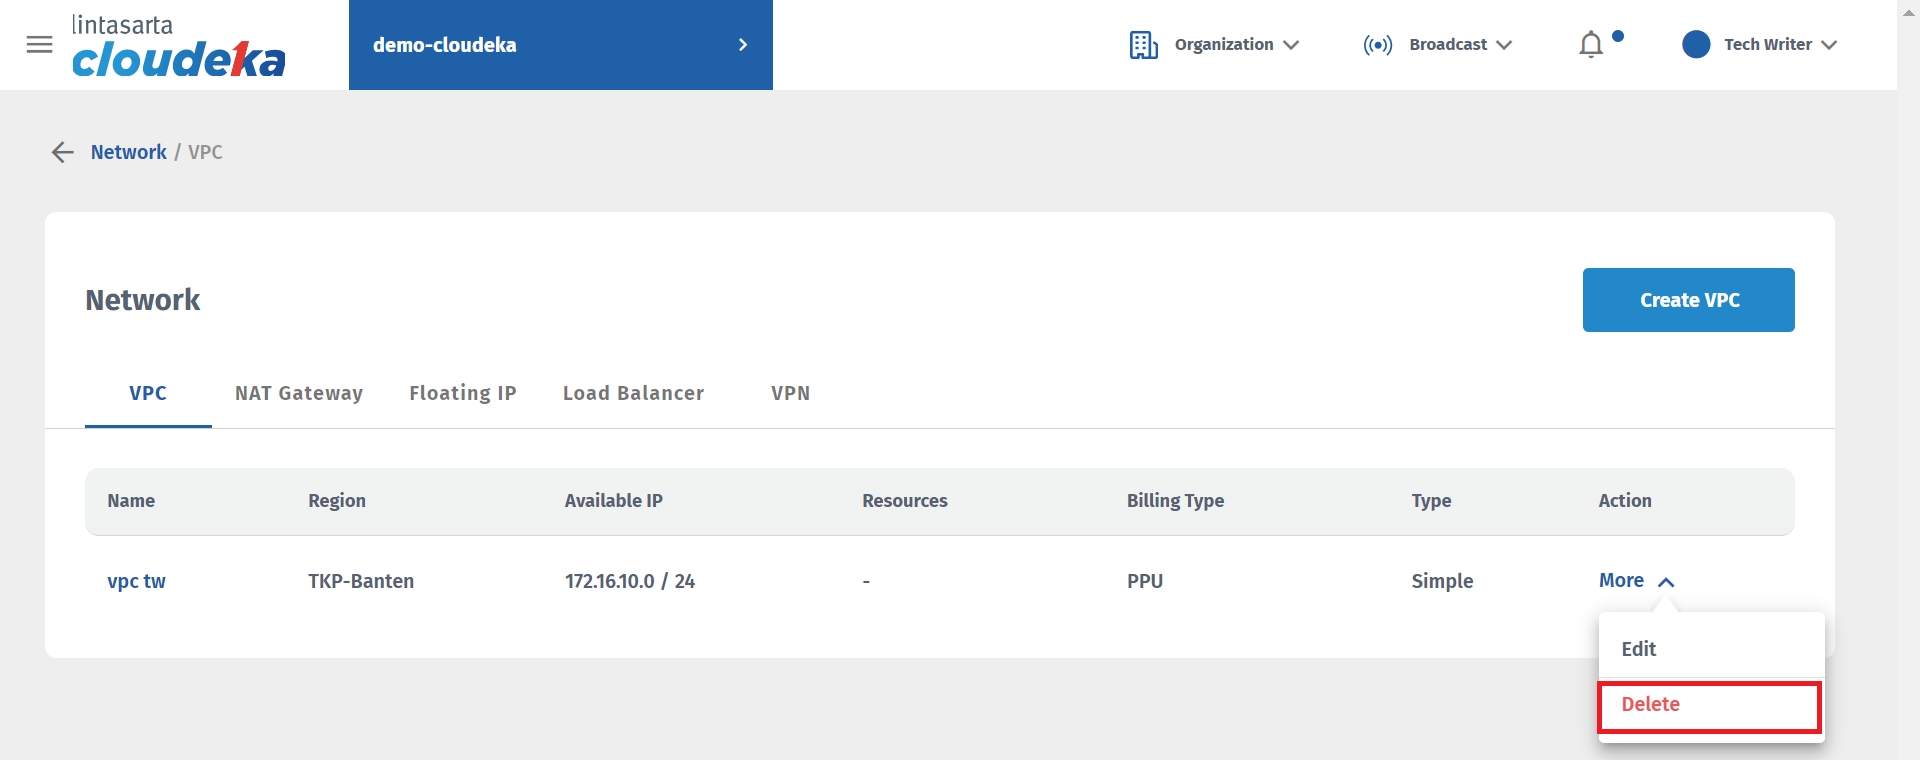The width and height of the screenshot is (1920, 760).
Task: Click the Create VPC button
Action: click(1688, 300)
